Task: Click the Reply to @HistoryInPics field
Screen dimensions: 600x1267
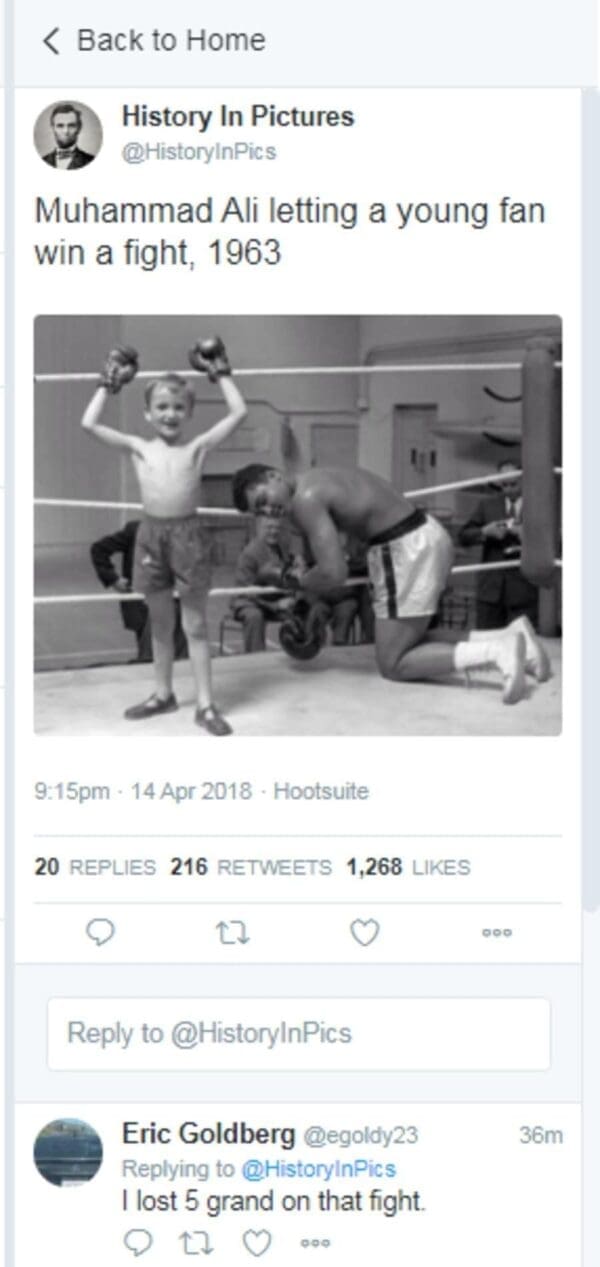Action: pyautogui.click(x=299, y=1033)
